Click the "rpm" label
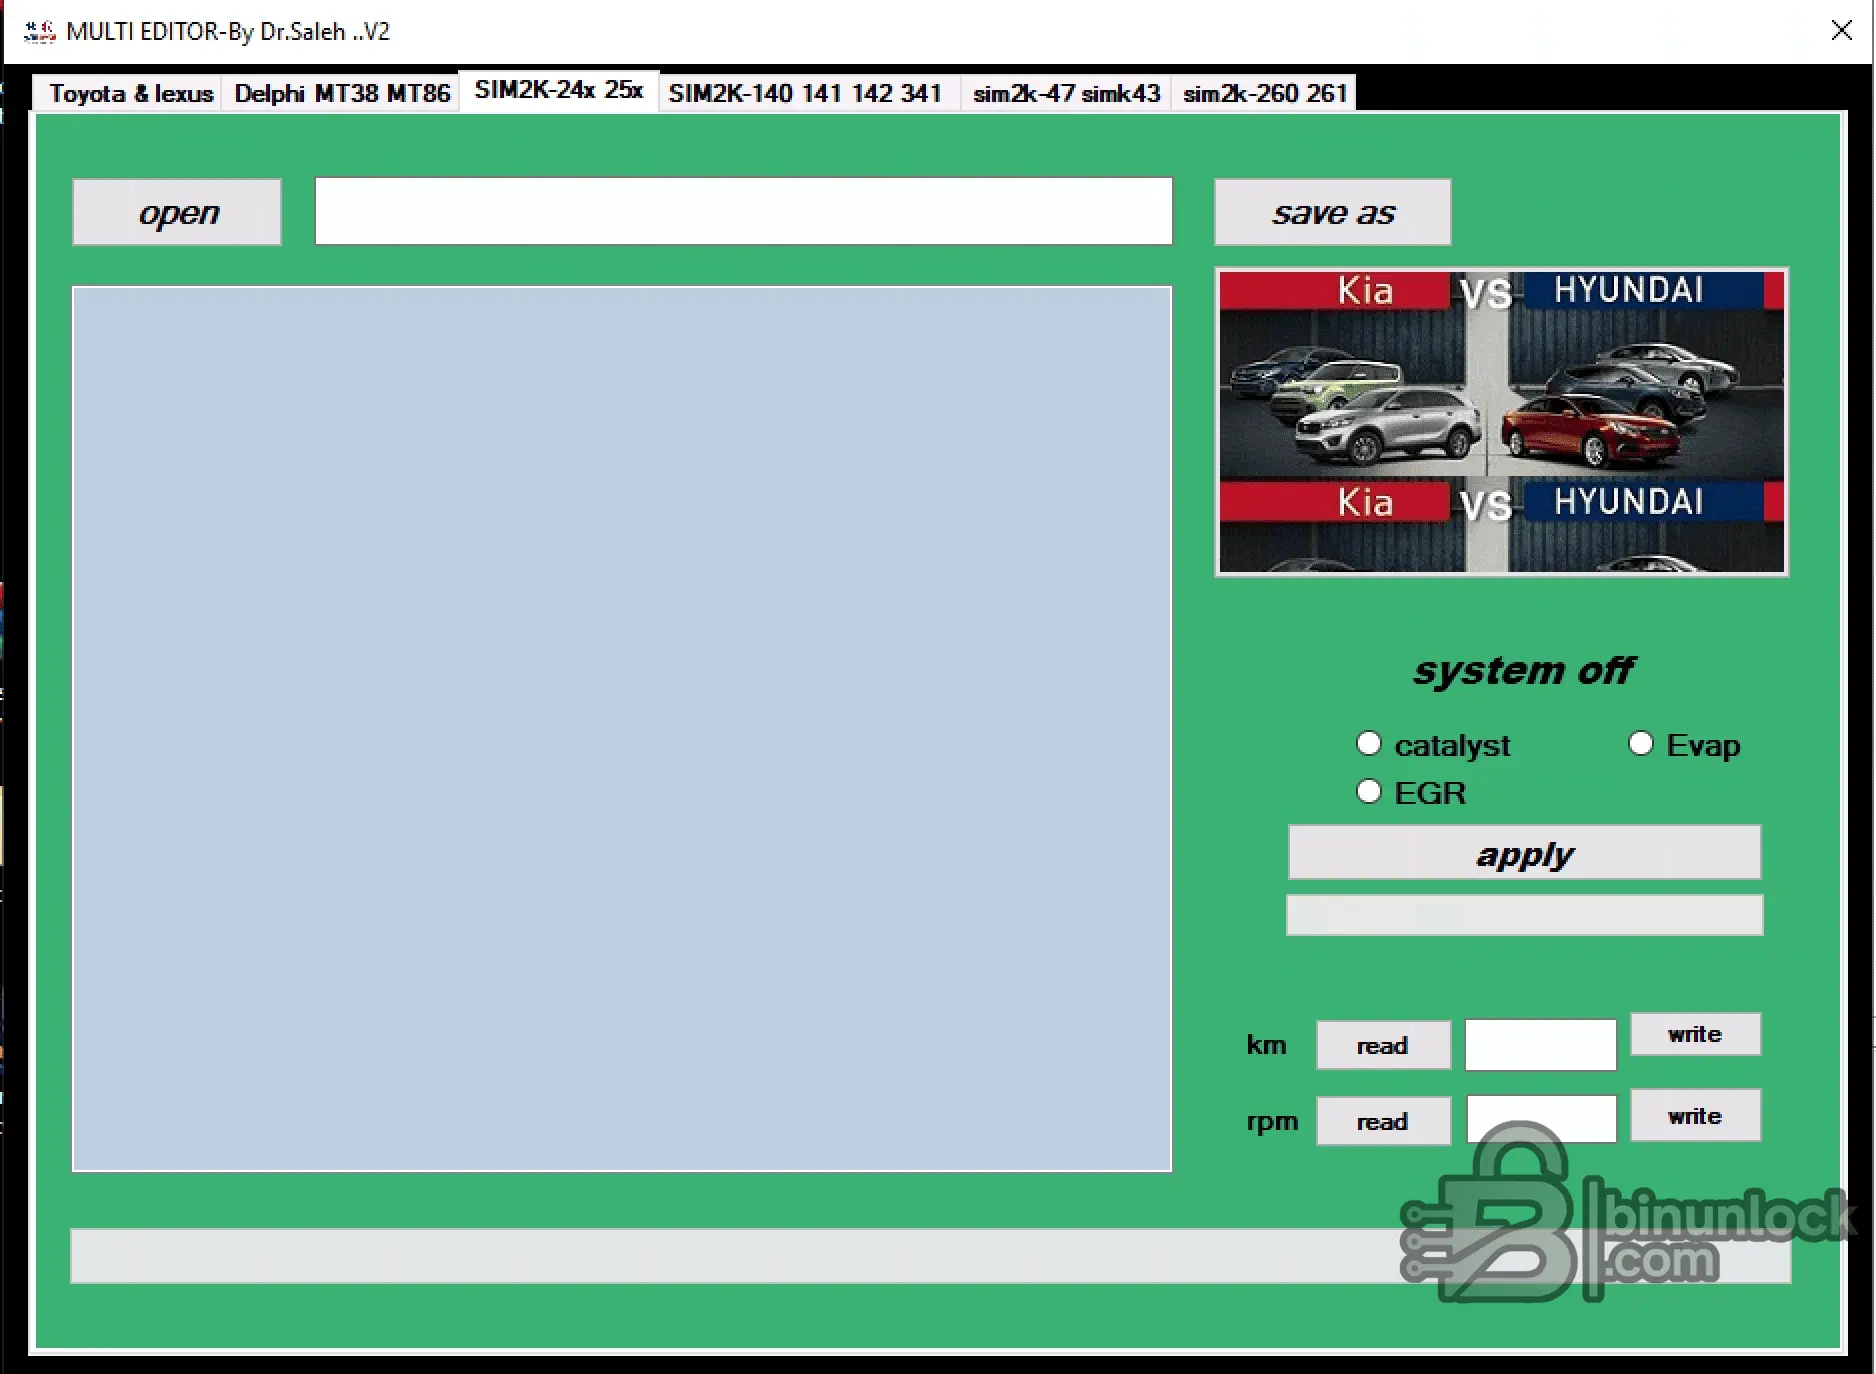The width and height of the screenshot is (1876, 1374). tap(1272, 1121)
